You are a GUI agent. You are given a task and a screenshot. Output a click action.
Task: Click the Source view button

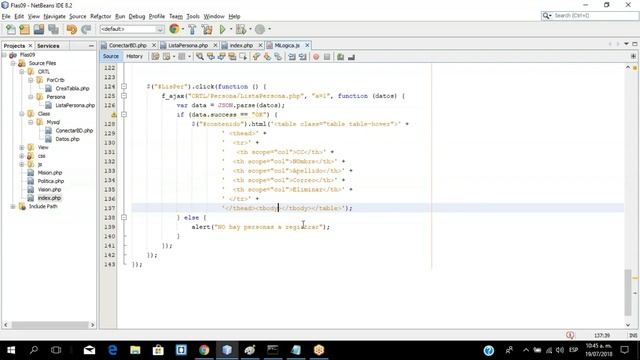coord(111,56)
